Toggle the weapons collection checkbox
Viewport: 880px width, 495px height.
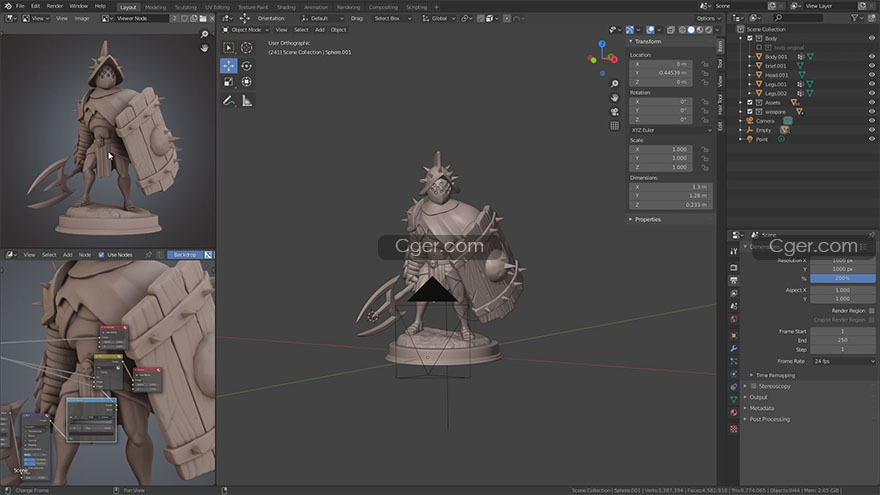[749, 112]
